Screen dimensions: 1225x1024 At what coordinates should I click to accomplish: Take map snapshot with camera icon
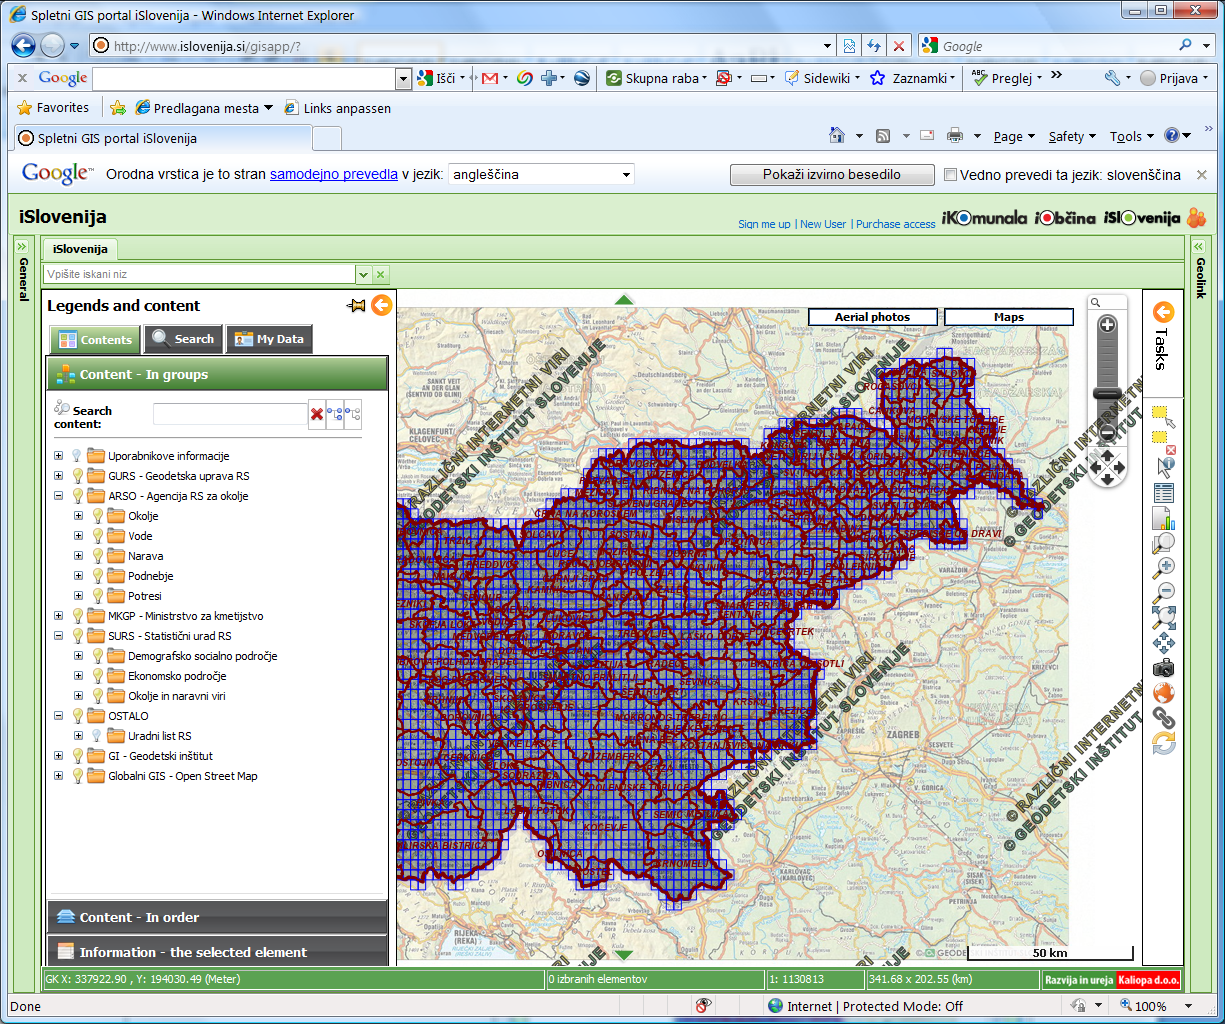pyautogui.click(x=1163, y=668)
